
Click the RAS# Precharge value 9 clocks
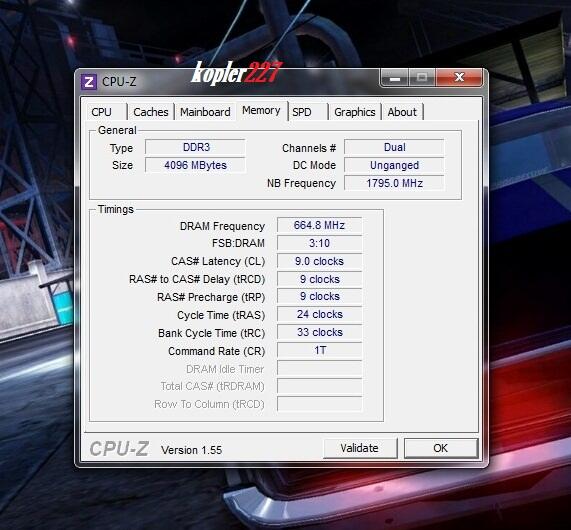coord(319,297)
